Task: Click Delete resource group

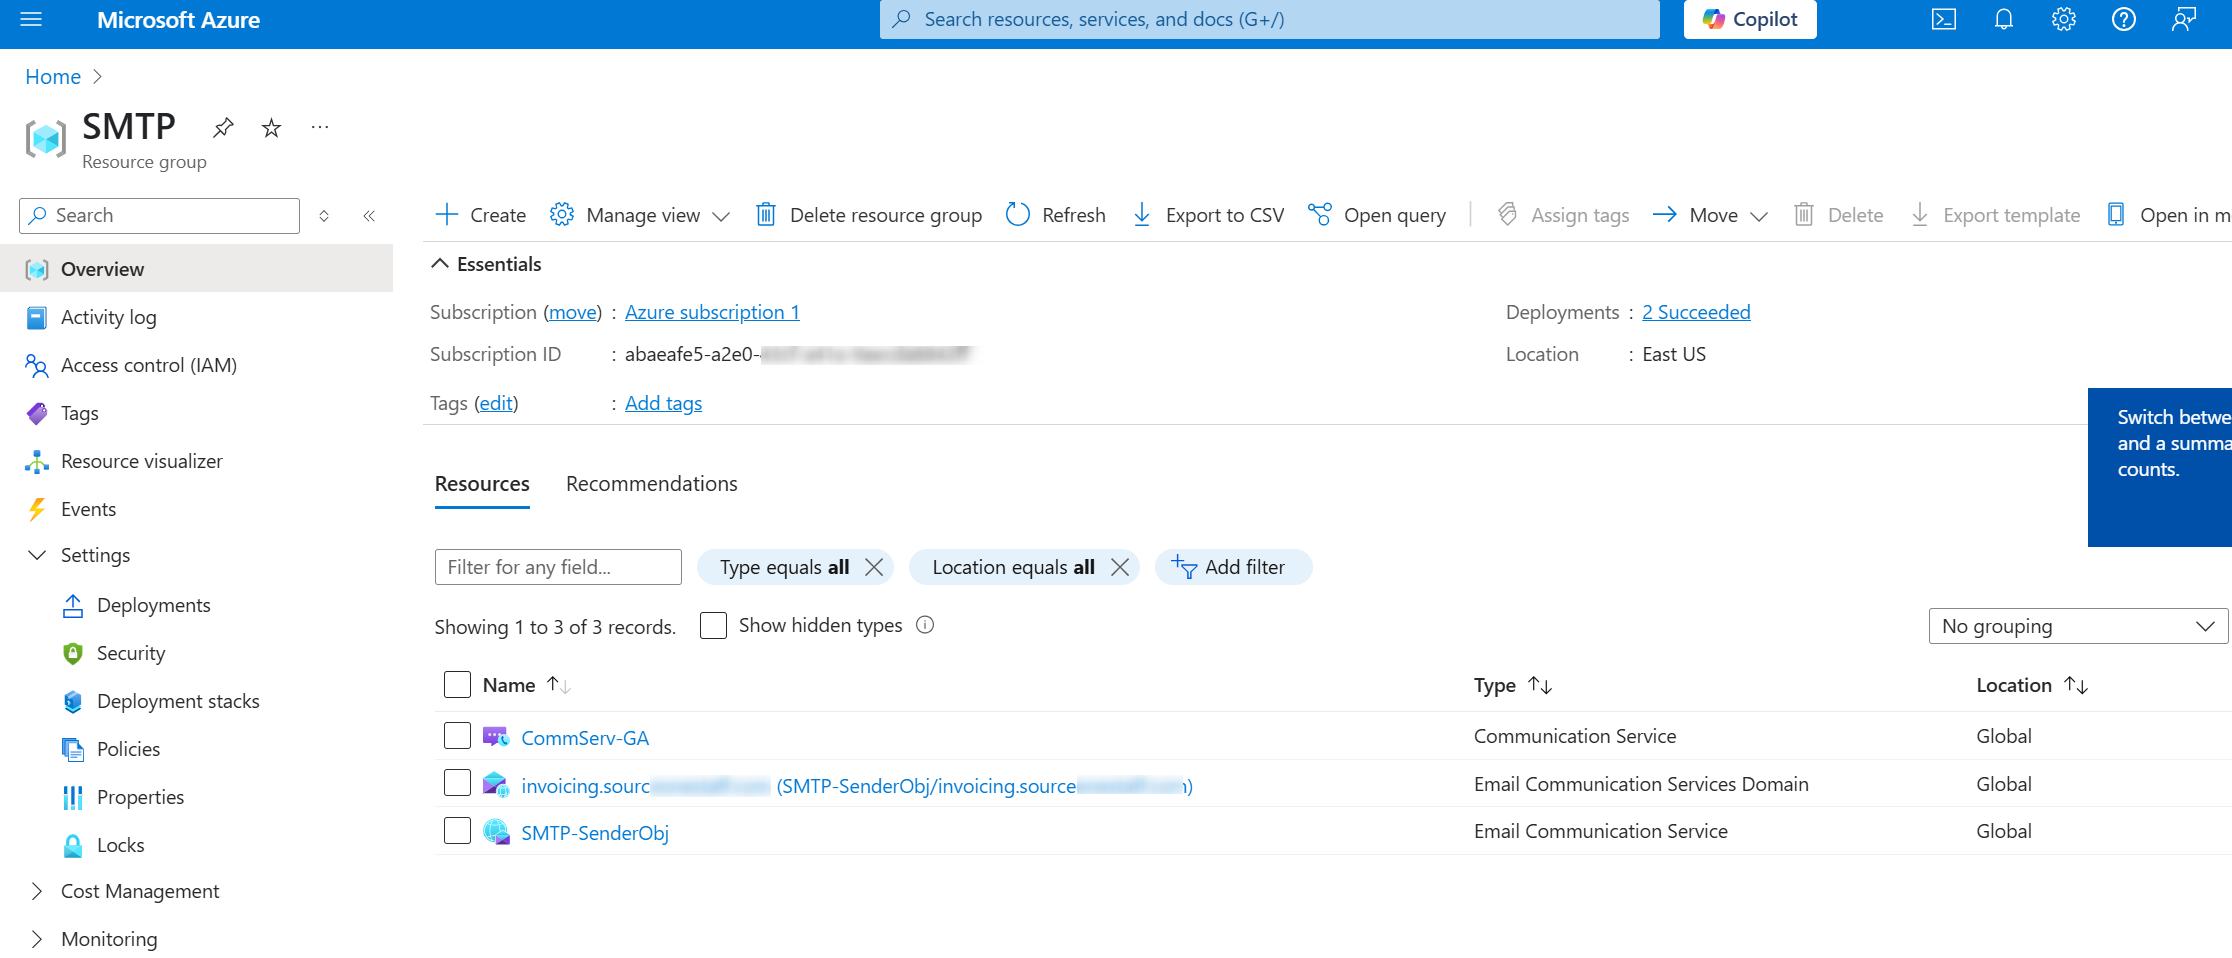Action: point(868,215)
